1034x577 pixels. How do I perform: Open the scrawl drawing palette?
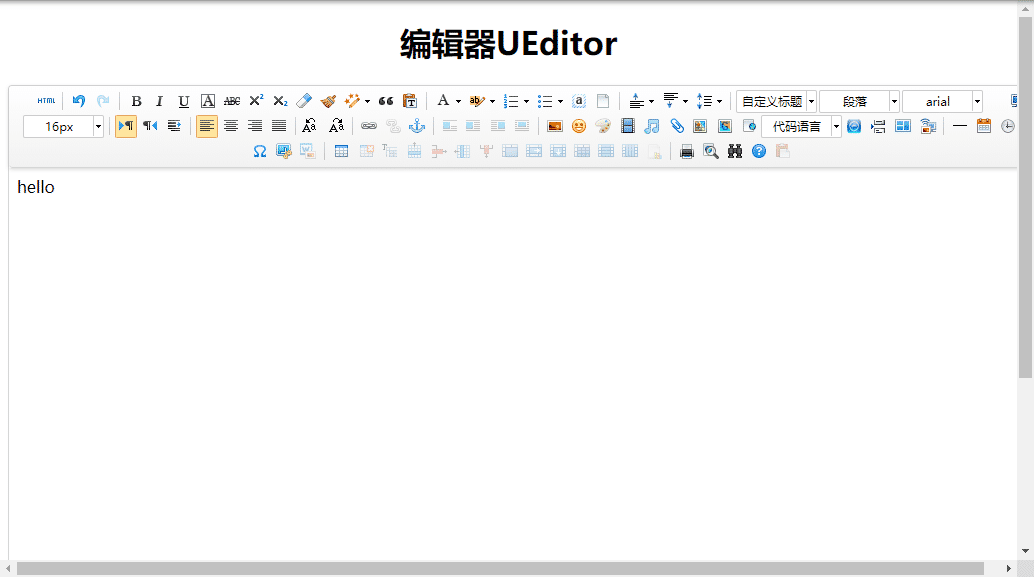click(x=603, y=126)
